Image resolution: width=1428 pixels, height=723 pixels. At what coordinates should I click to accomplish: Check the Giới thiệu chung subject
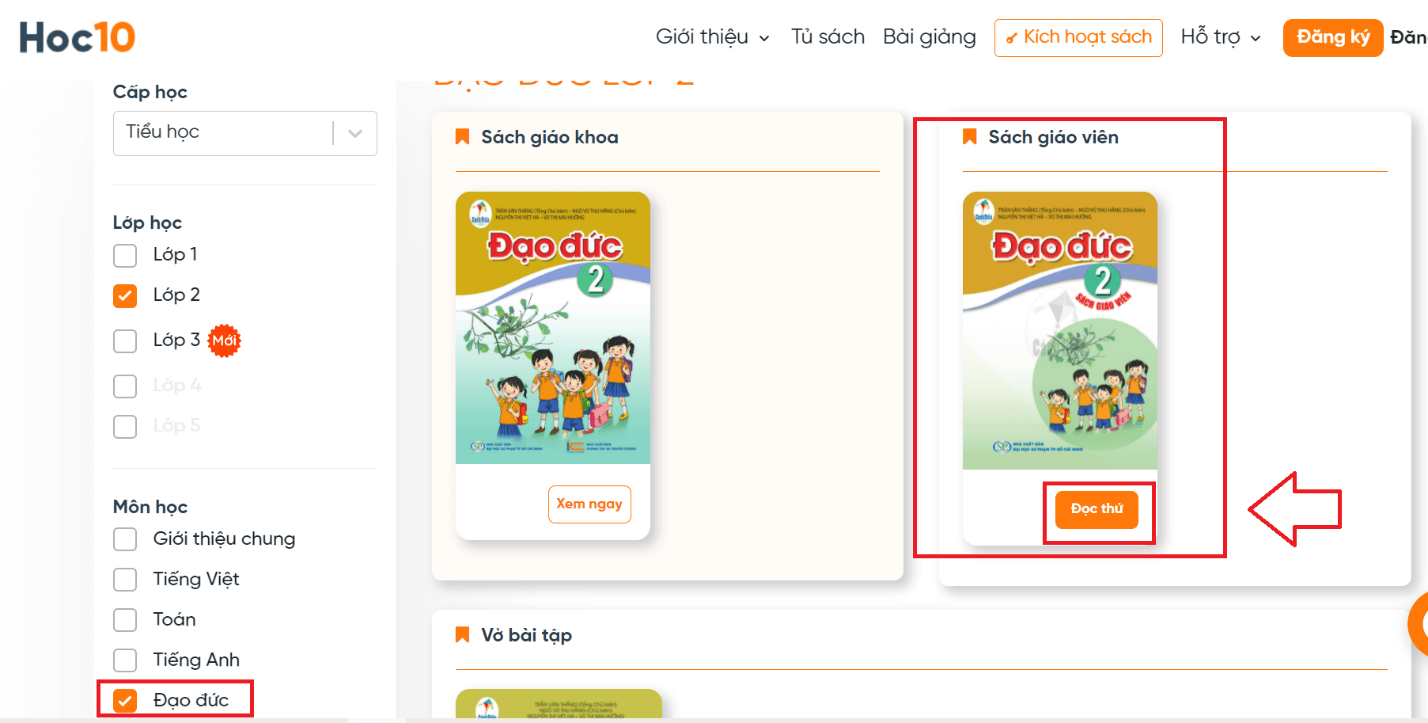(x=125, y=540)
